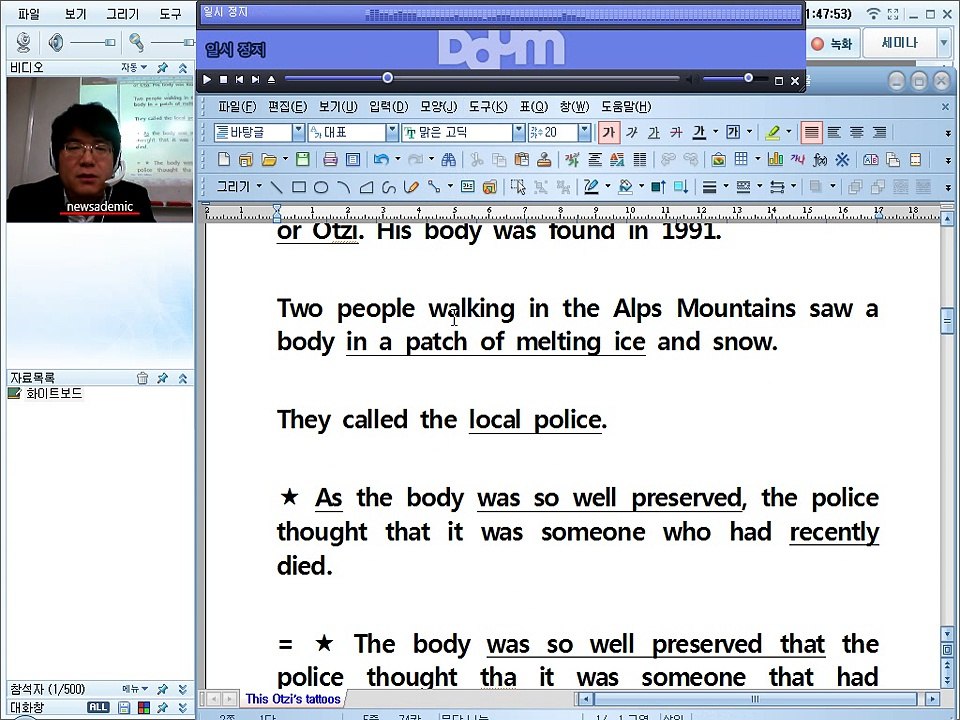Click the special character asterisk icon
Image resolution: width=960 pixels, height=720 pixels.
[x=842, y=160]
